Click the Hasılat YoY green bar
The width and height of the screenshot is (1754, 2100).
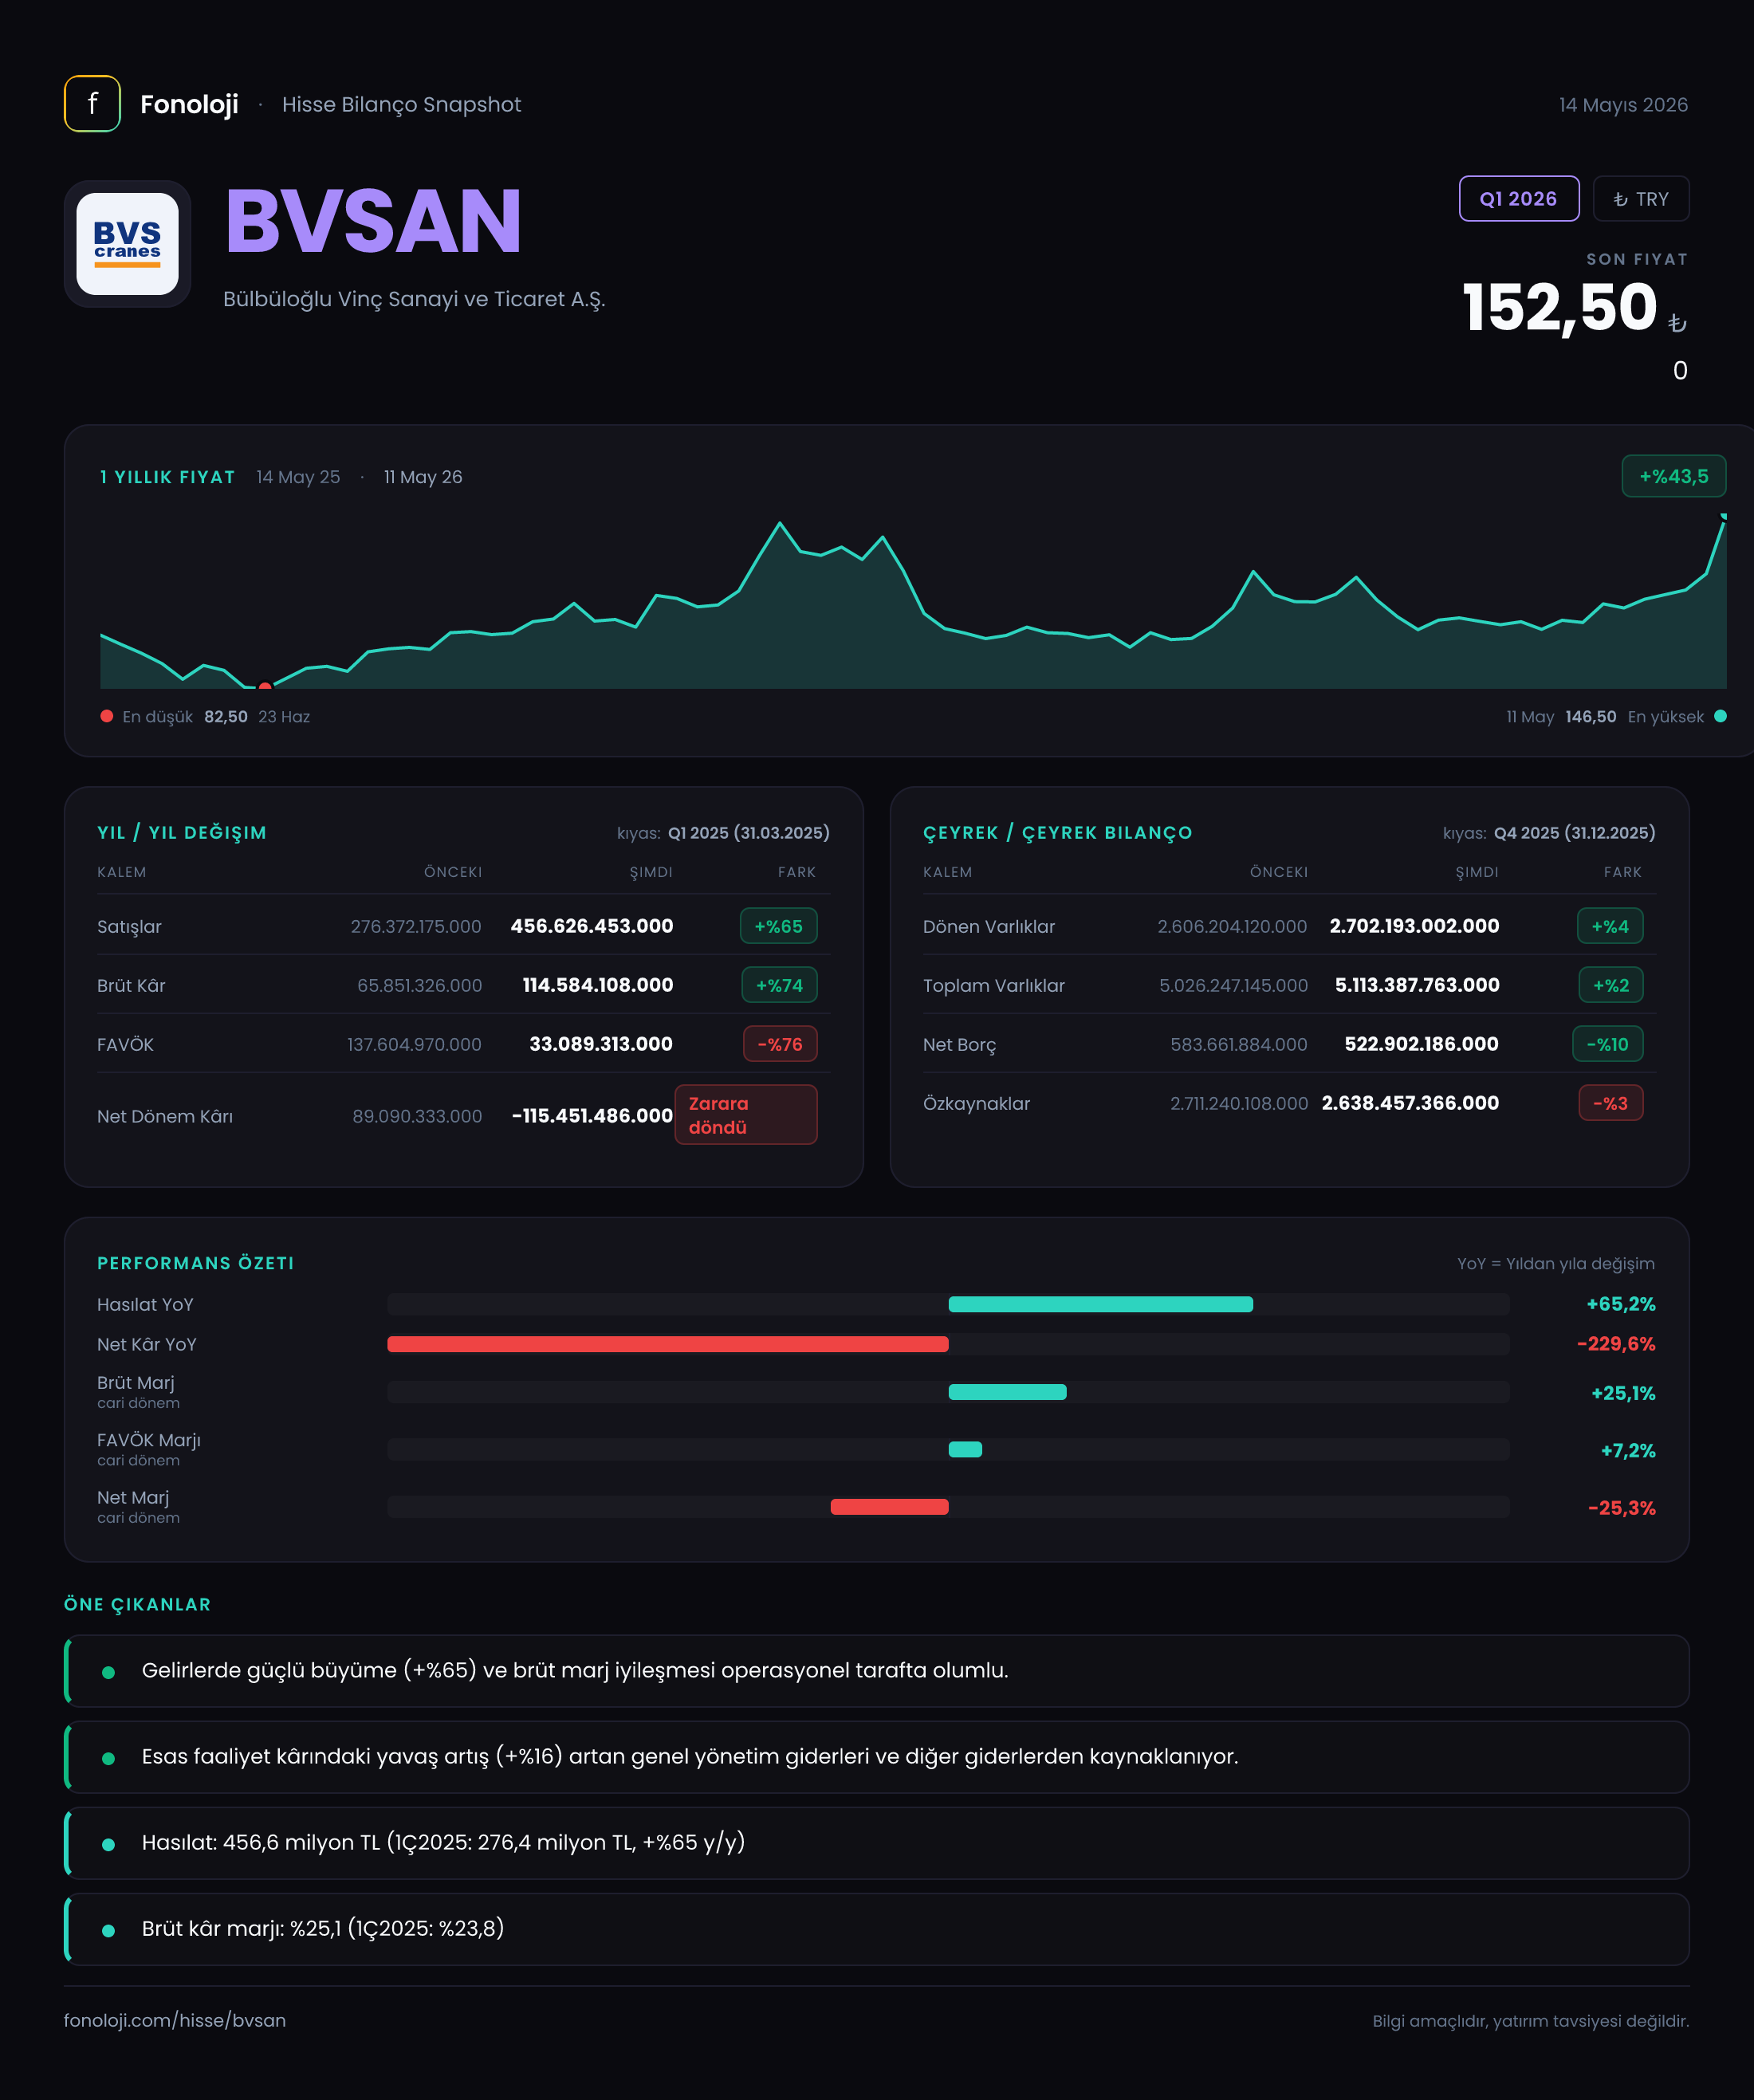click(1100, 1304)
